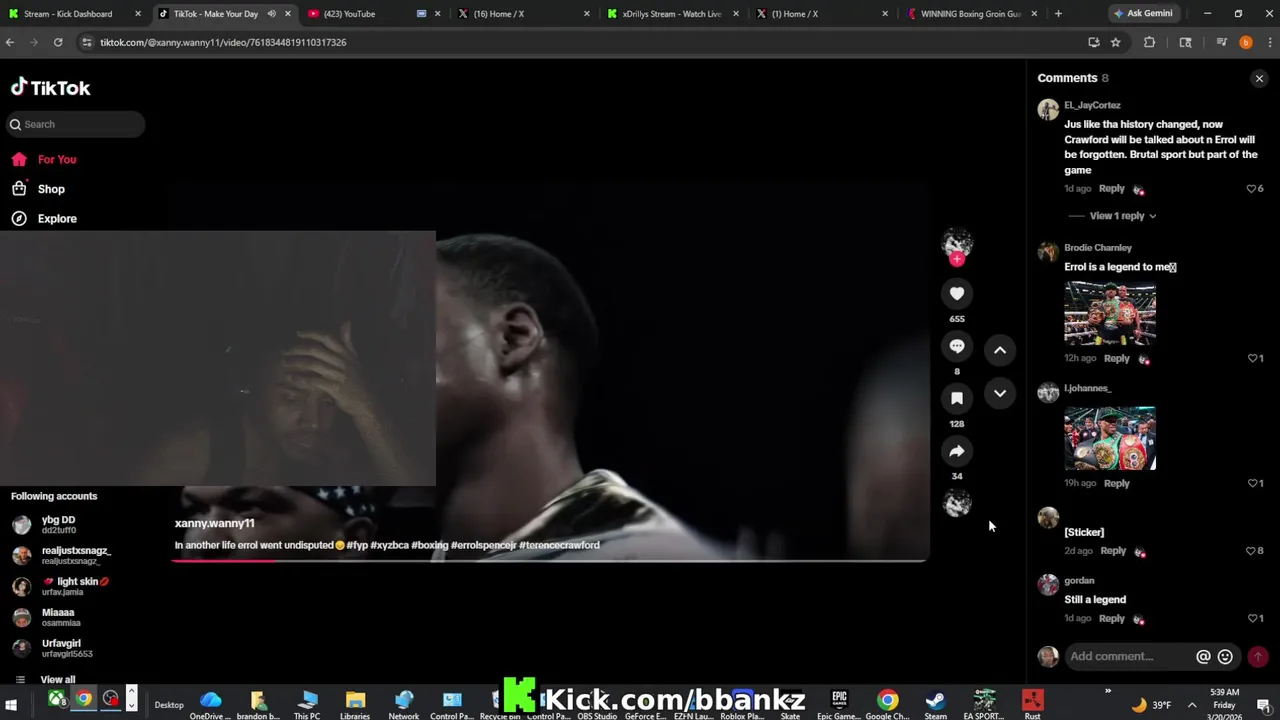Post comment with red arrow button
The image size is (1280, 720).
(x=1258, y=657)
